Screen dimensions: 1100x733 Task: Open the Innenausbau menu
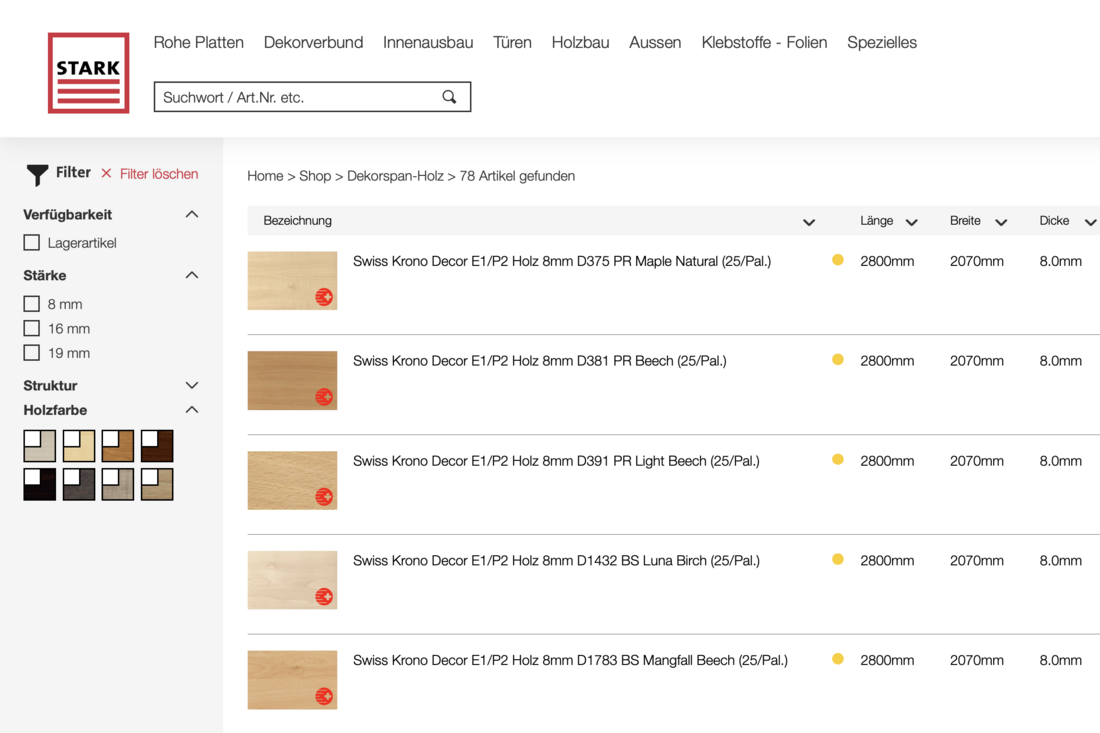point(428,42)
